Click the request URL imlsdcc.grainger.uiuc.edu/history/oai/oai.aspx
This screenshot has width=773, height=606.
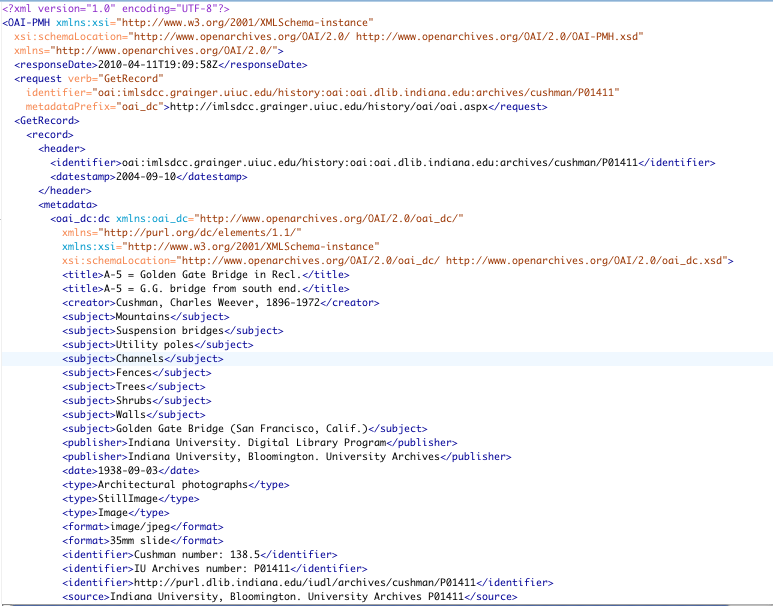tap(329, 107)
